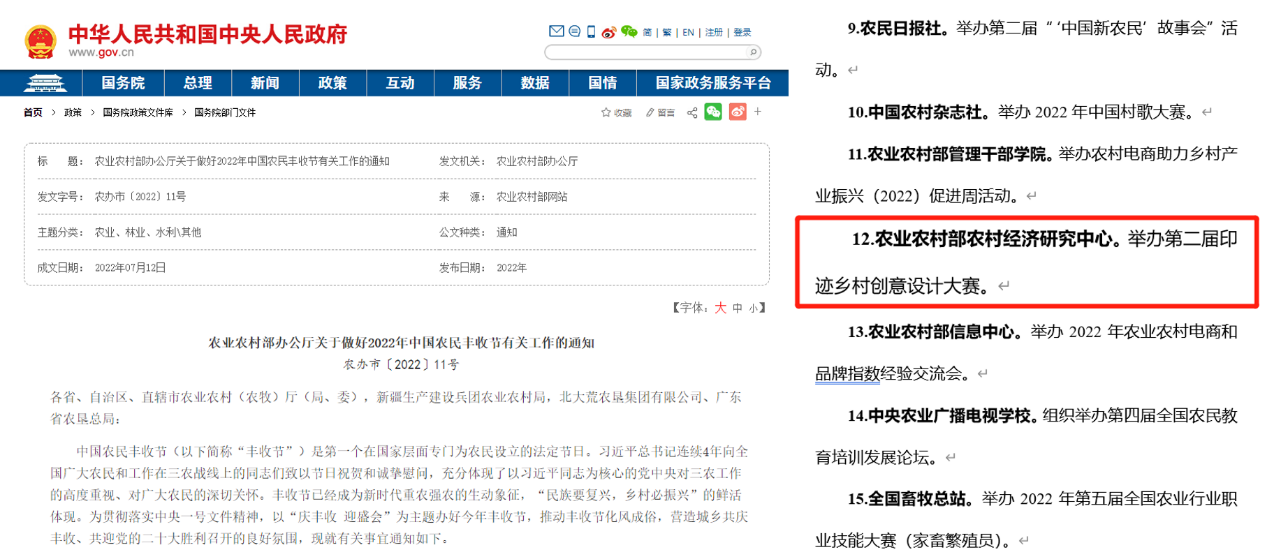Click the 收藏 star icon
This screenshot has height=559, width=1267.
pyautogui.click(x=606, y=112)
